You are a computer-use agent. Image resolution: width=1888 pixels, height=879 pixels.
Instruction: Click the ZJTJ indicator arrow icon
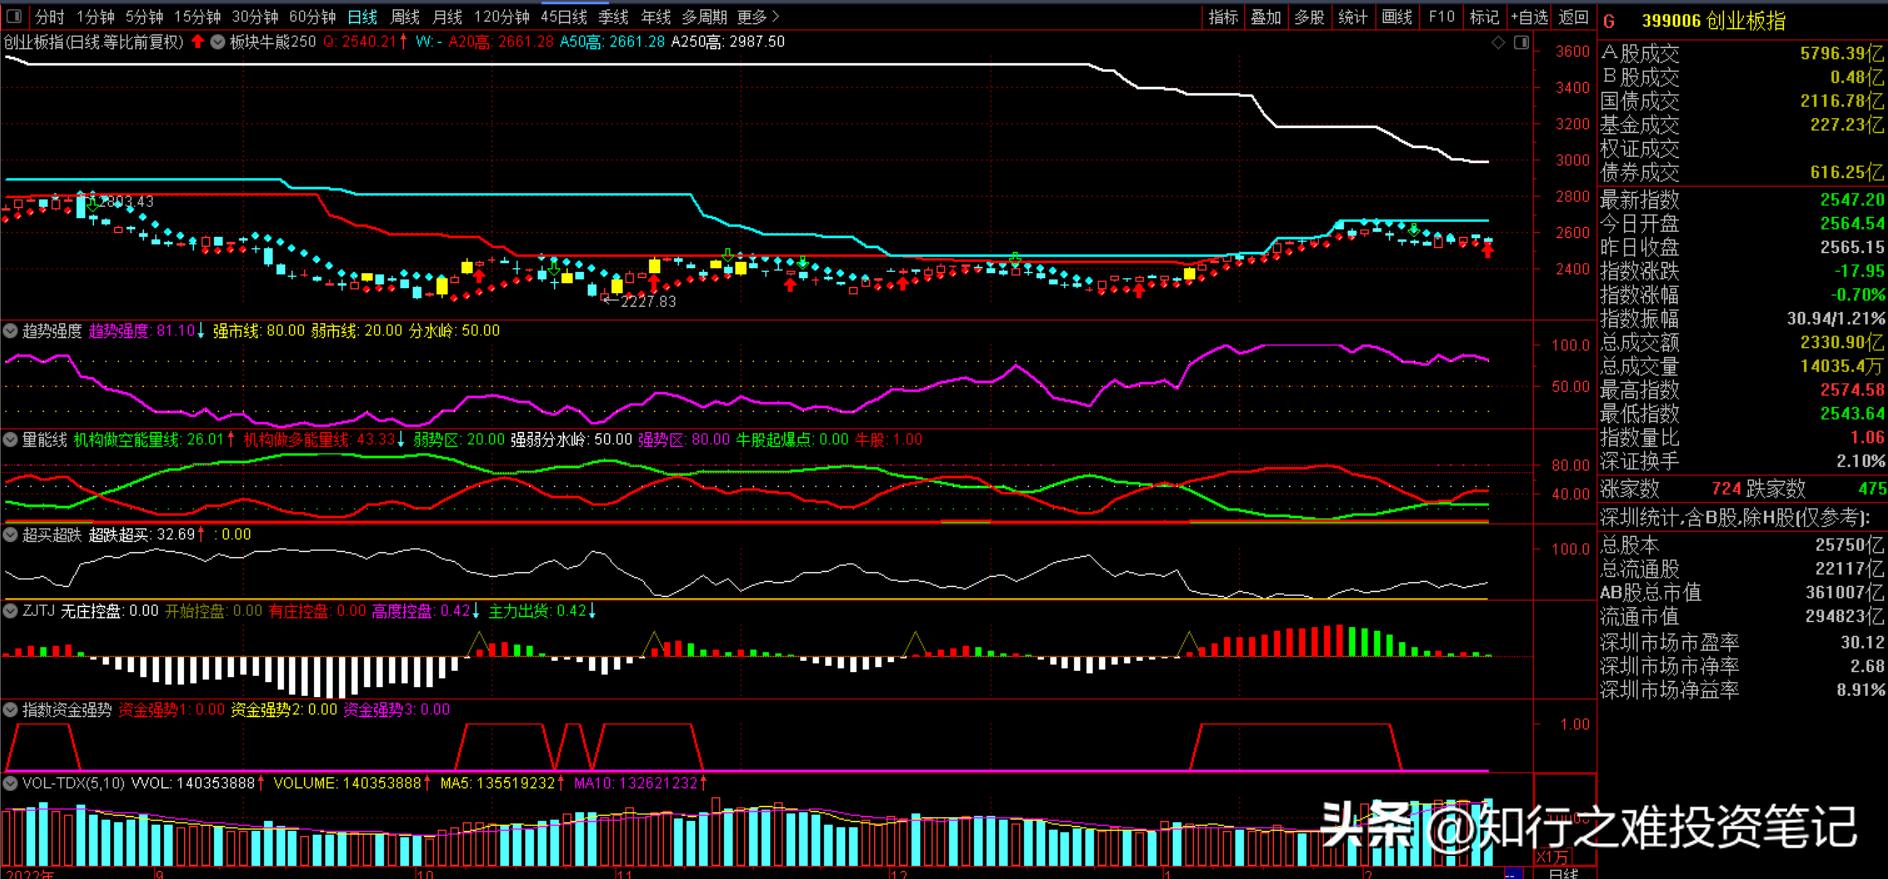point(10,611)
